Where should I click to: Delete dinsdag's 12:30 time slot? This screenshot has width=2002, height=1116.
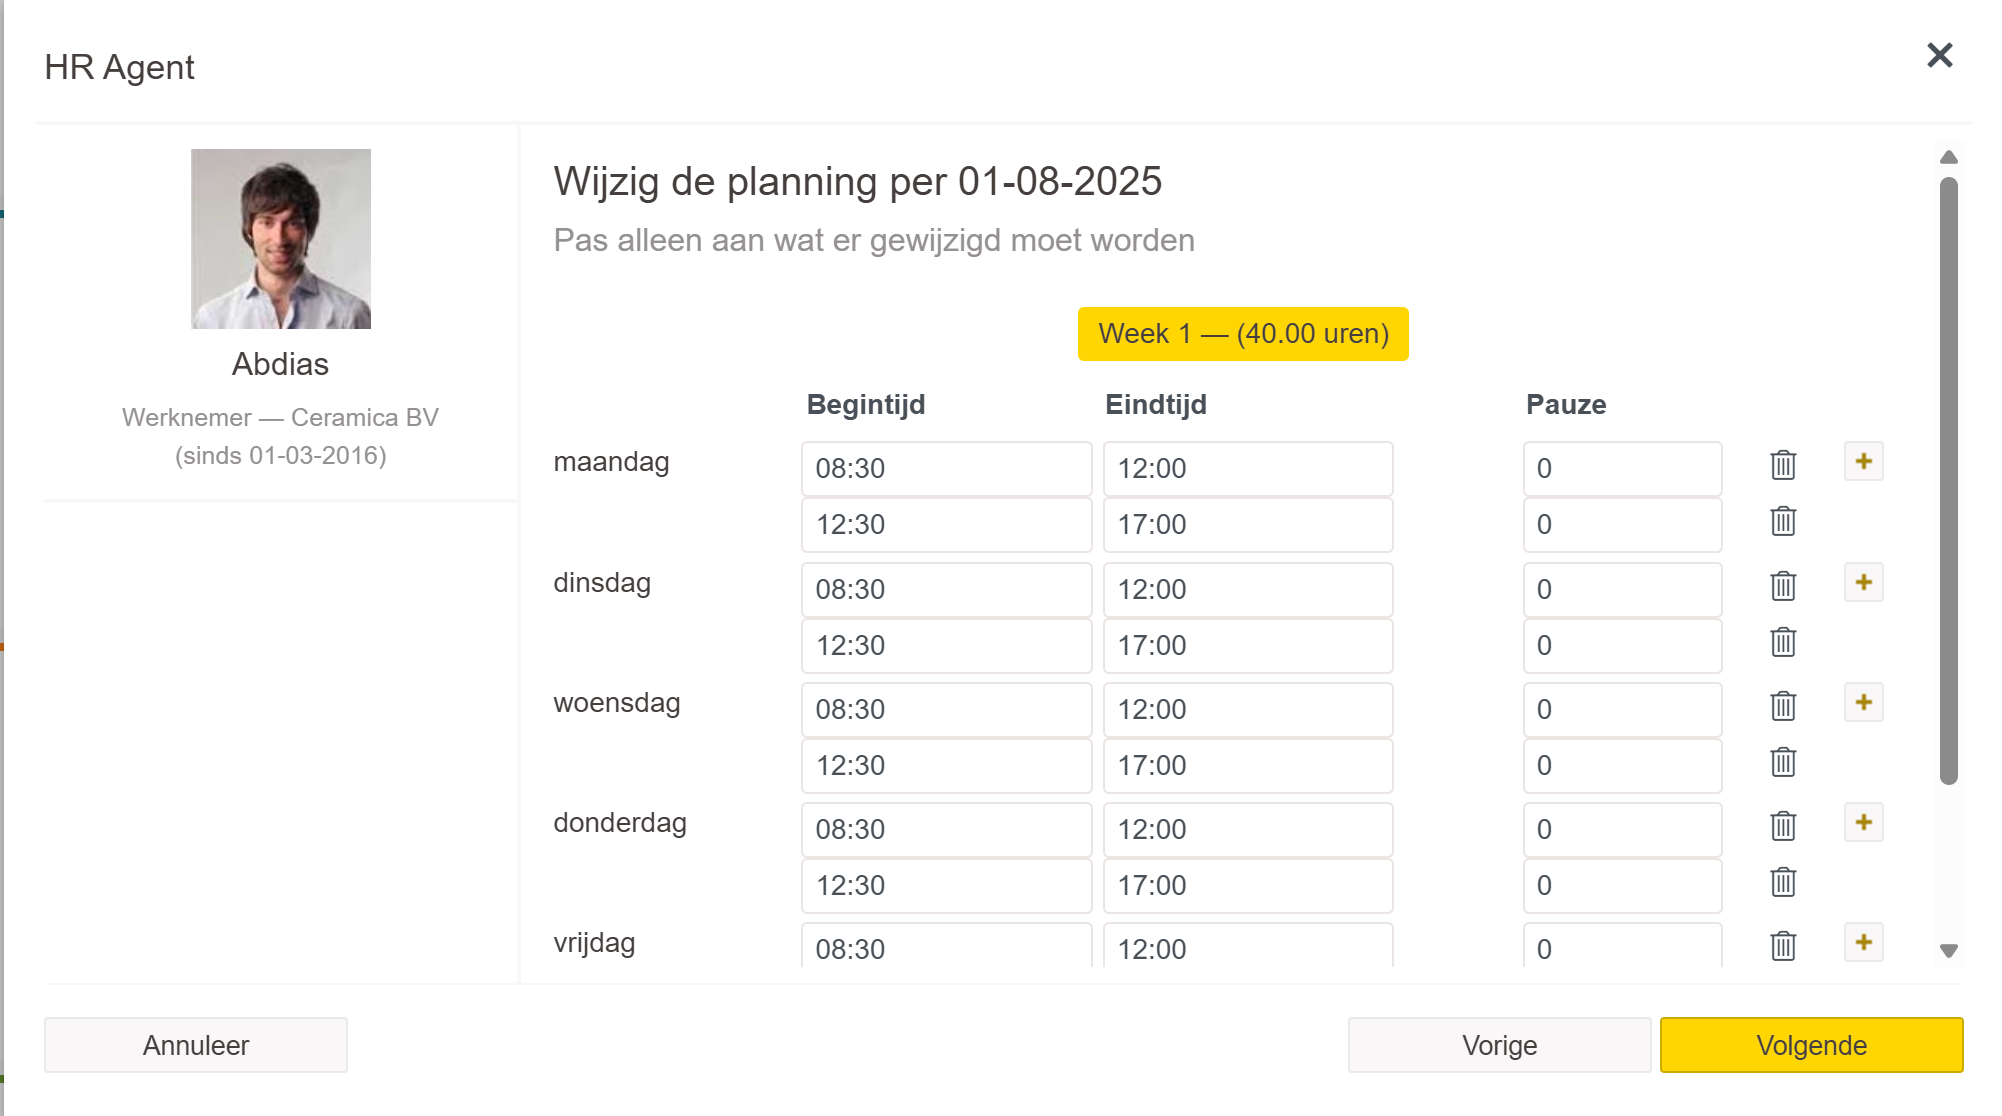point(1783,642)
